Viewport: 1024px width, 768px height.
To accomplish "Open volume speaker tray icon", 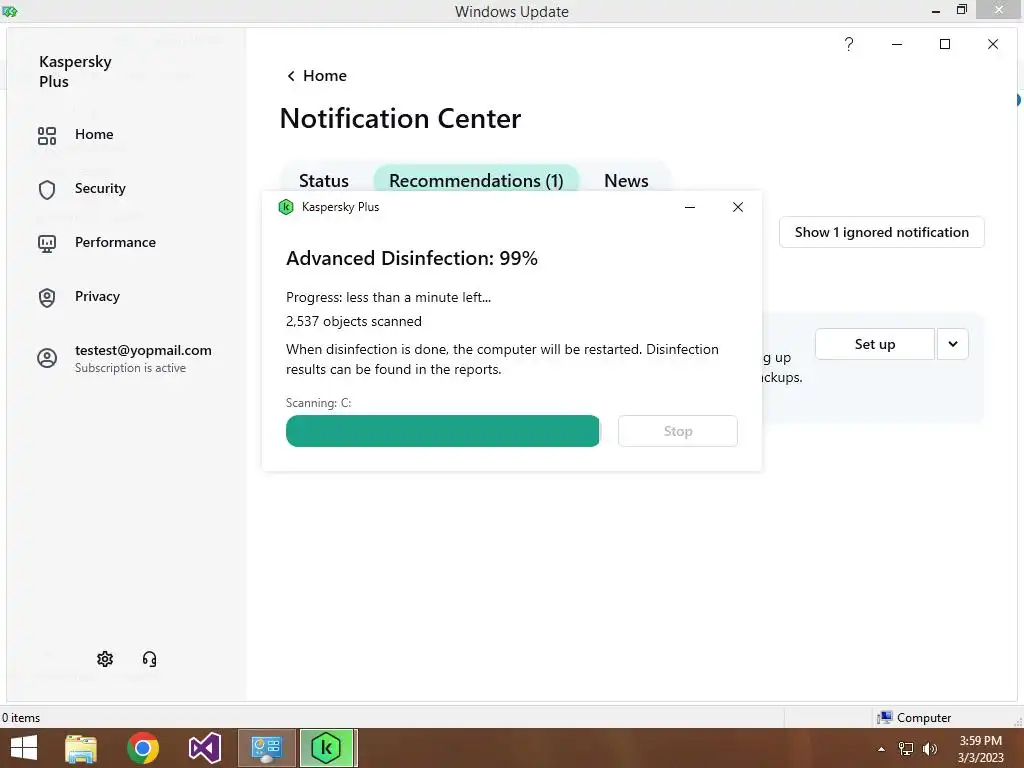I will point(929,749).
